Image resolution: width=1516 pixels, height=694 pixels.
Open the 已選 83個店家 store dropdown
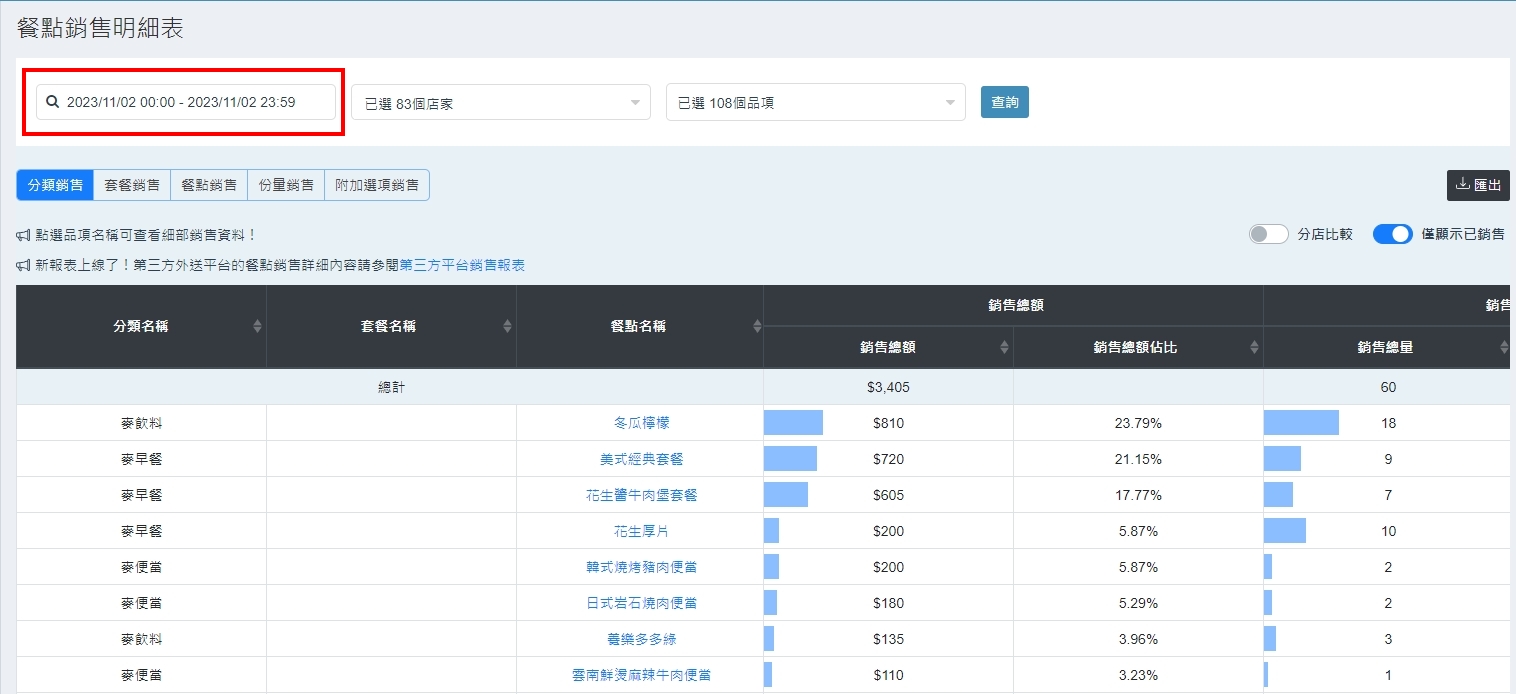tap(500, 102)
